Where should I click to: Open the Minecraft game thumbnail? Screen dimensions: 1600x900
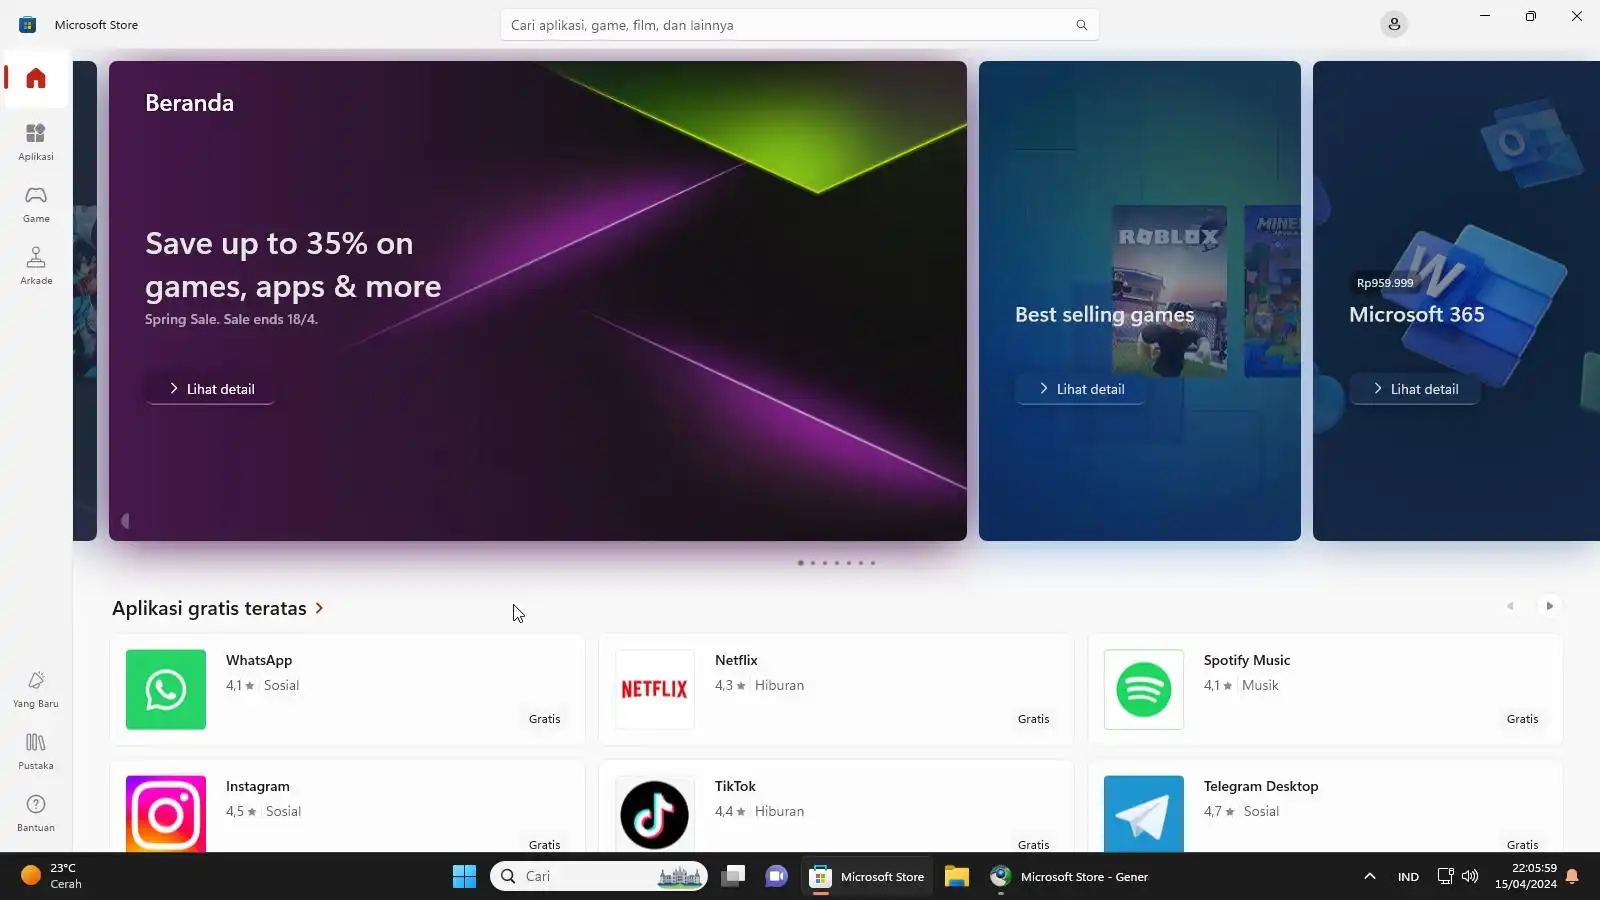1272,291
